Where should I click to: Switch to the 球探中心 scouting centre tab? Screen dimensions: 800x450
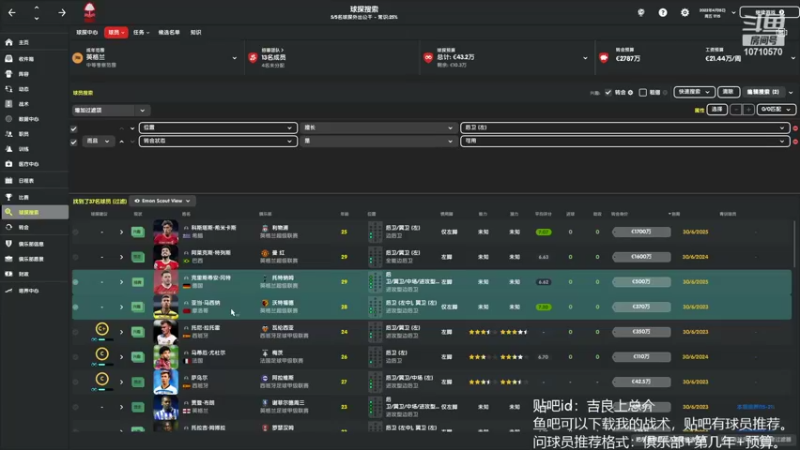click(x=87, y=32)
